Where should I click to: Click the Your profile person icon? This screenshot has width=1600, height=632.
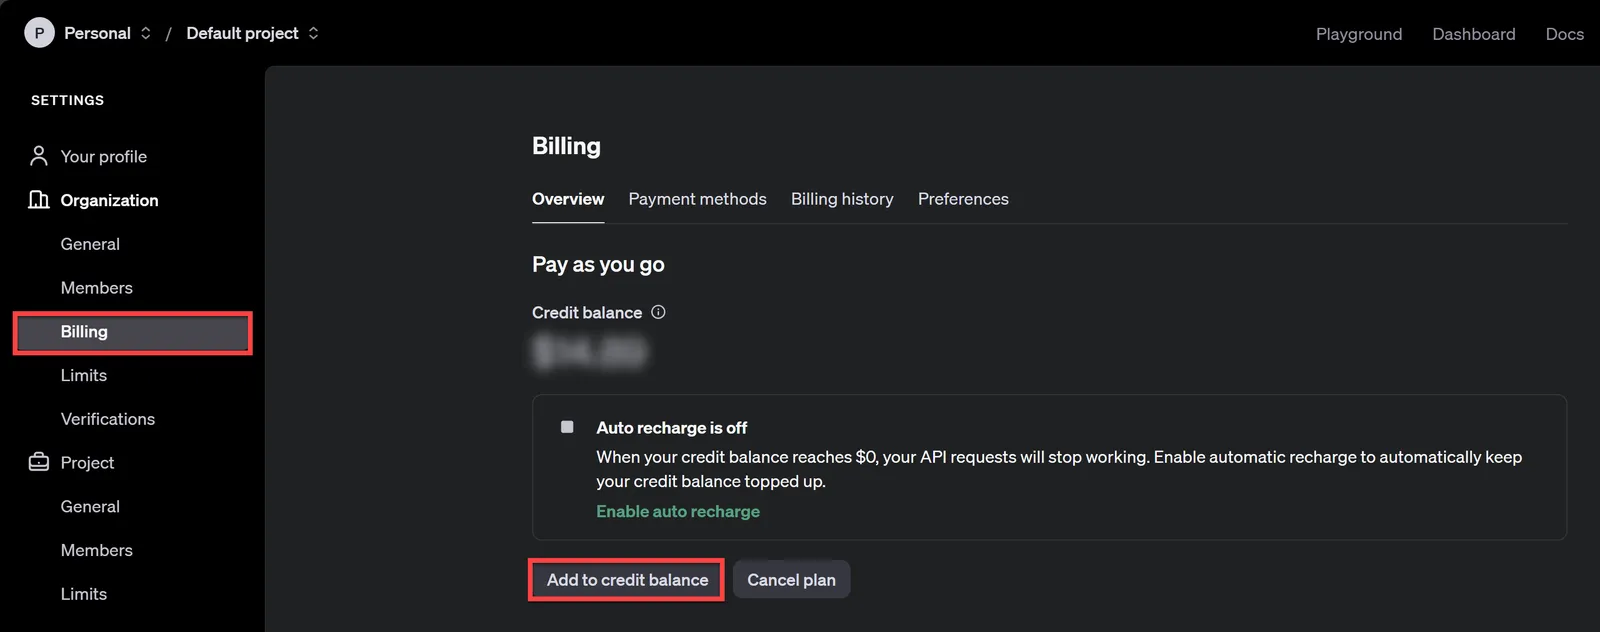click(39, 156)
